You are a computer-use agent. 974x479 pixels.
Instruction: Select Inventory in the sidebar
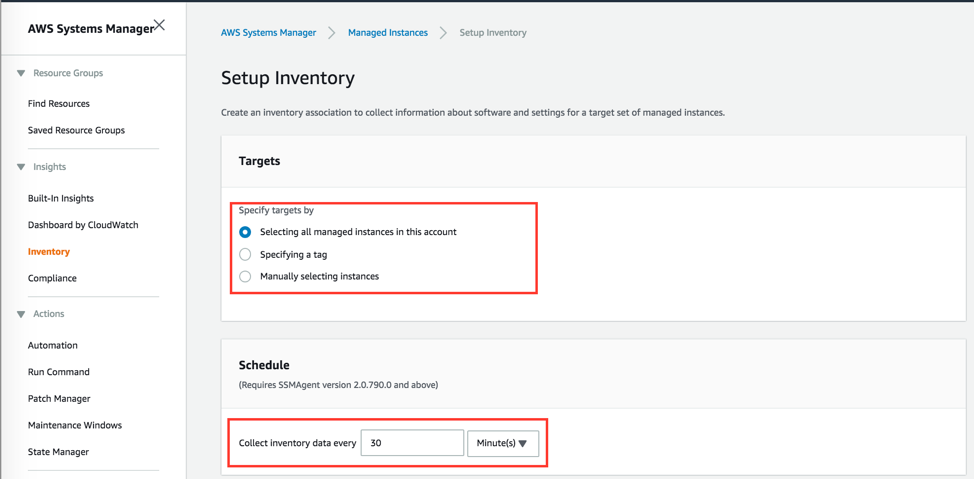pos(48,252)
